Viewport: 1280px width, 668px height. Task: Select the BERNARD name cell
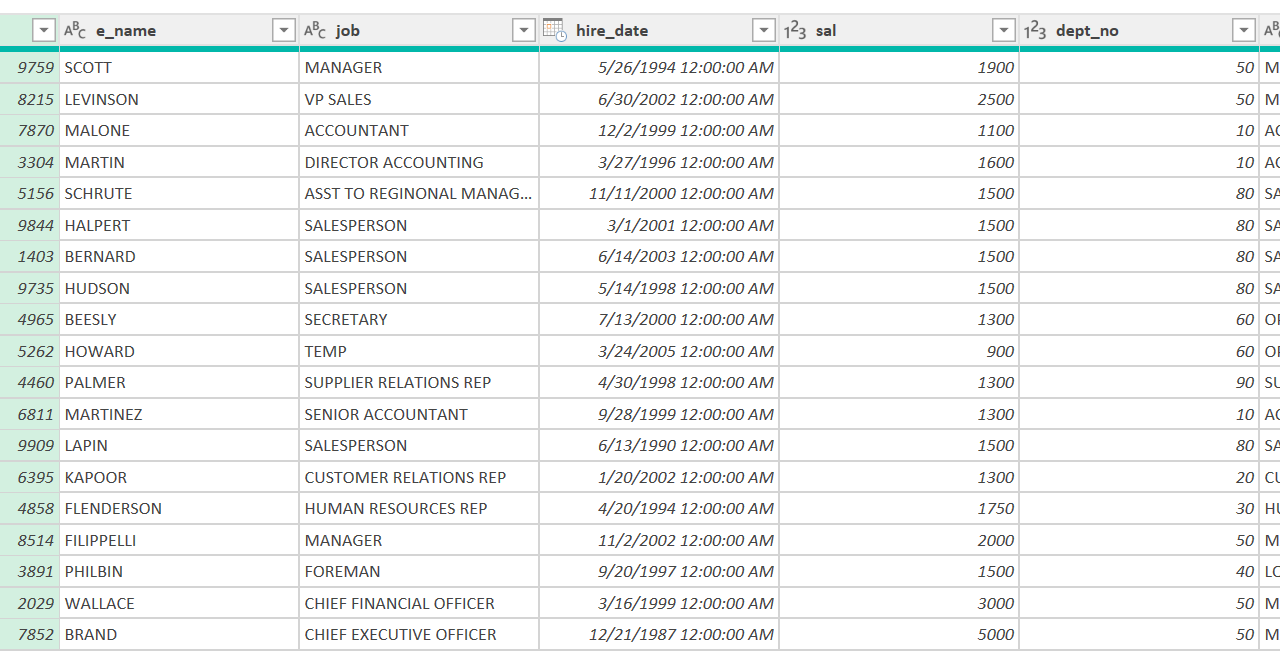(x=179, y=257)
